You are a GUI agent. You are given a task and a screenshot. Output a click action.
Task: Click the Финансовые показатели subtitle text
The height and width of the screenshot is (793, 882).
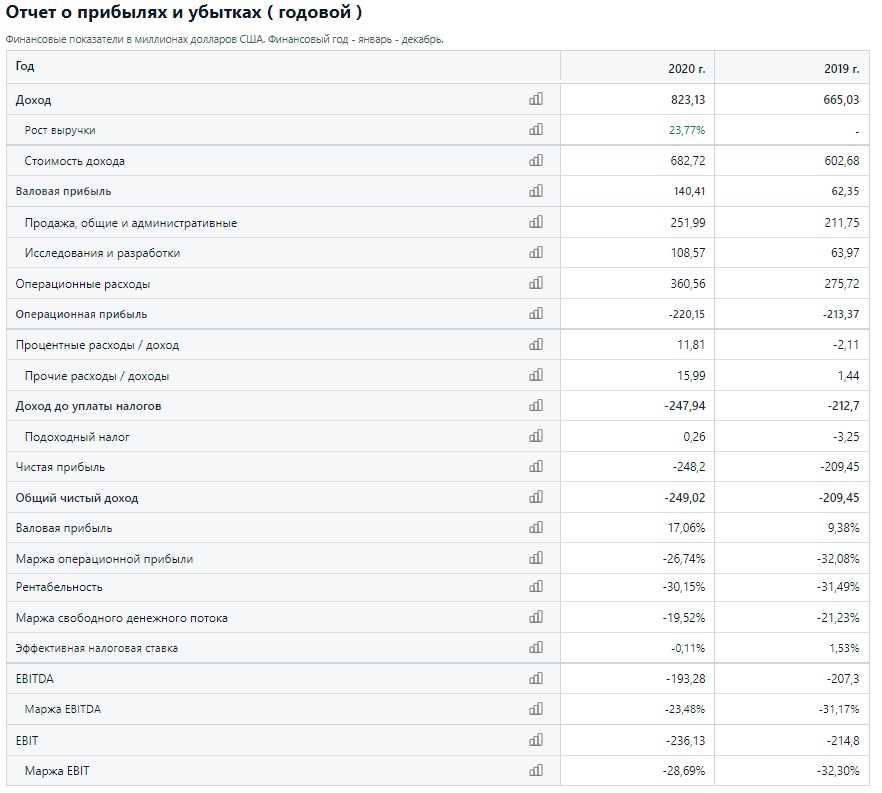[x=224, y=39]
